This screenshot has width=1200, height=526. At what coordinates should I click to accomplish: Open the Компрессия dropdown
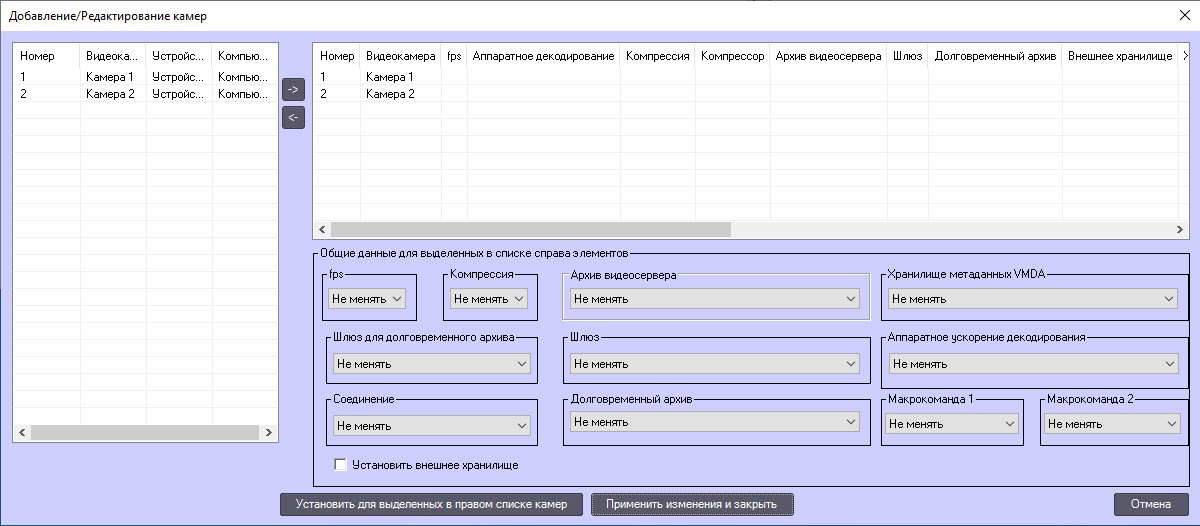click(x=488, y=298)
